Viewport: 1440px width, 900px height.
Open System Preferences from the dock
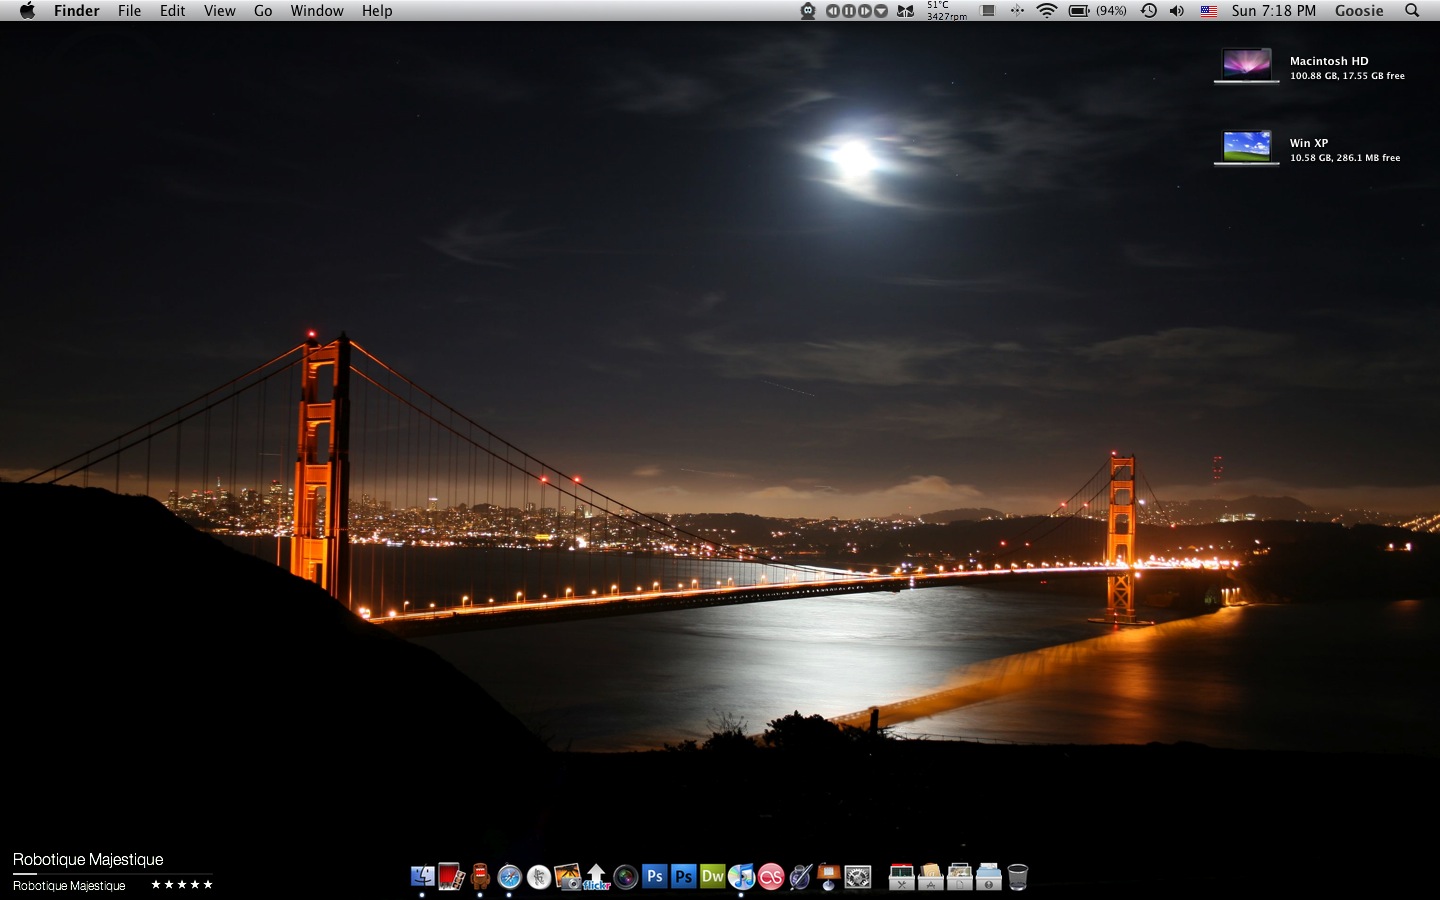[x=858, y=877]
